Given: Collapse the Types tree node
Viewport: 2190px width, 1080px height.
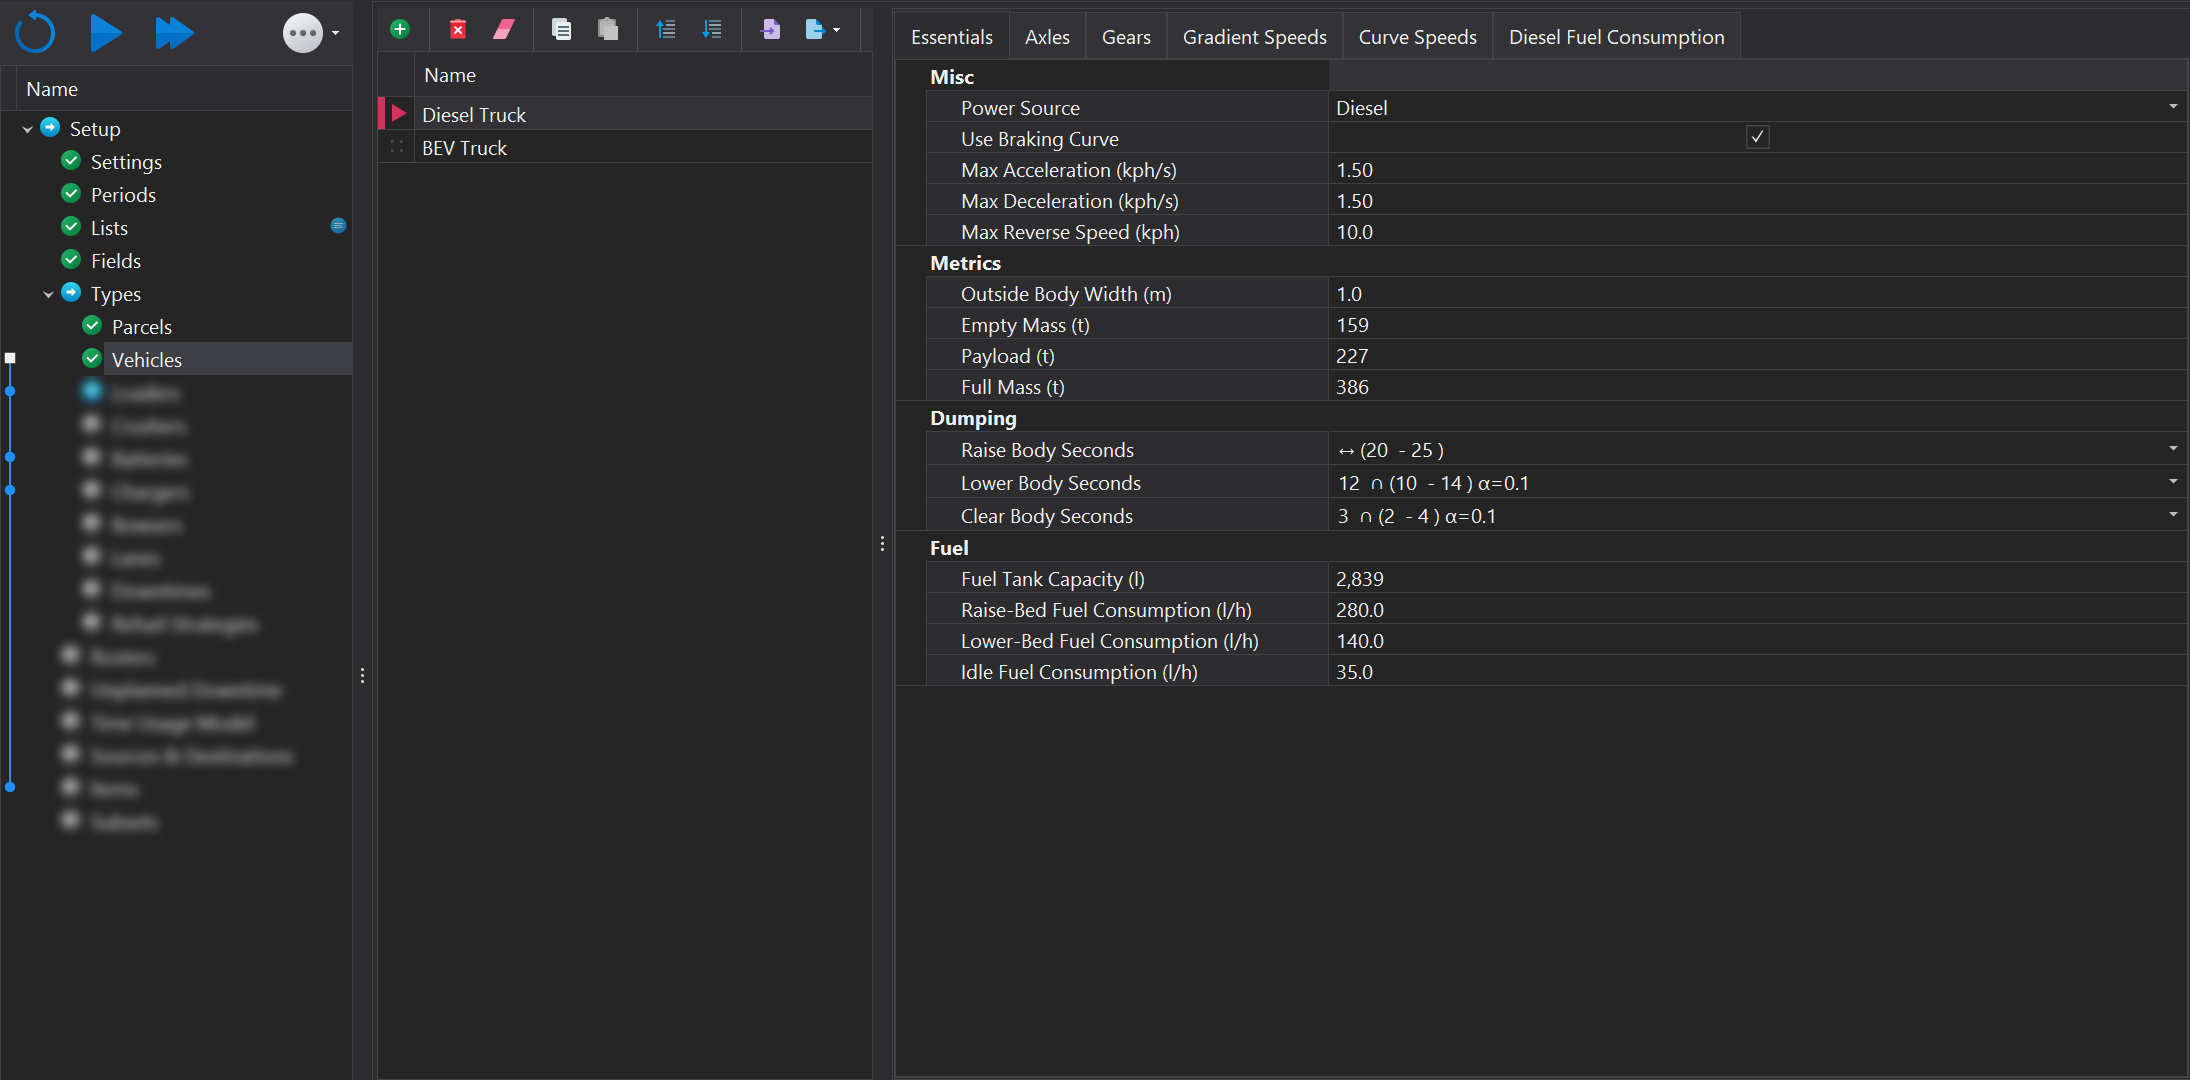Looking at the screenshot, I should (x=48, y=294).
